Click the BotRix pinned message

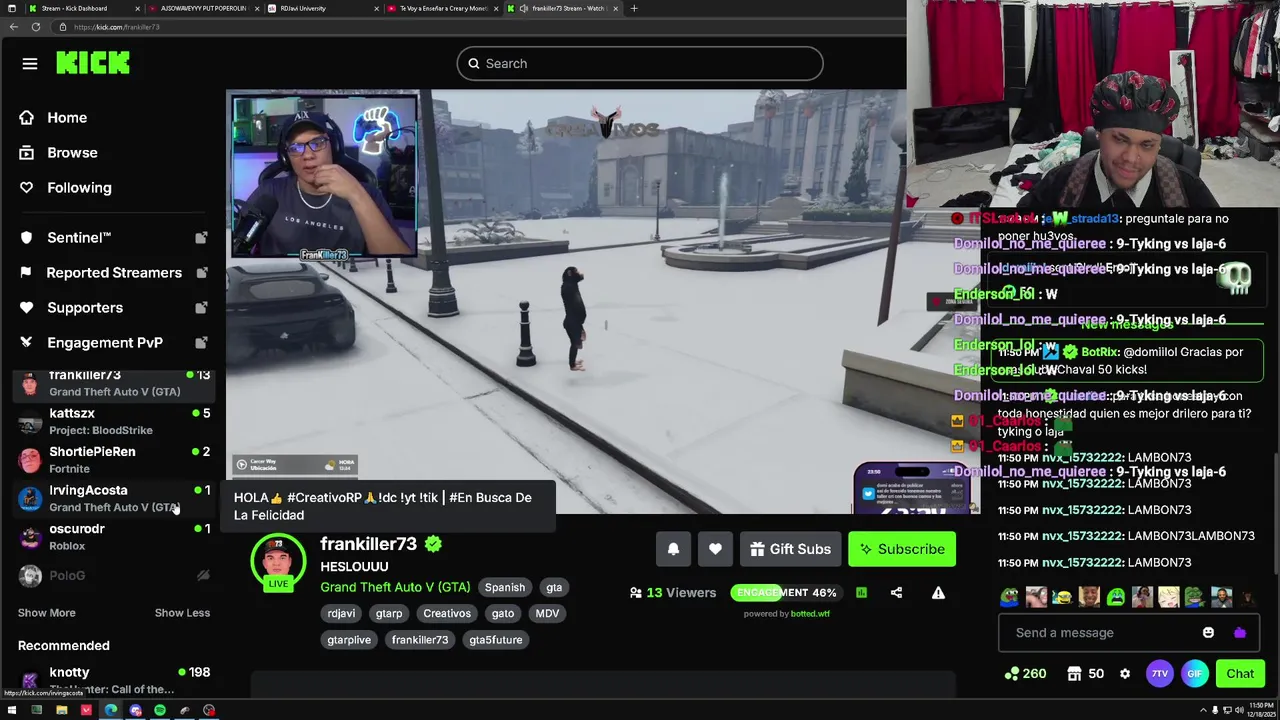pos(1127,361)
